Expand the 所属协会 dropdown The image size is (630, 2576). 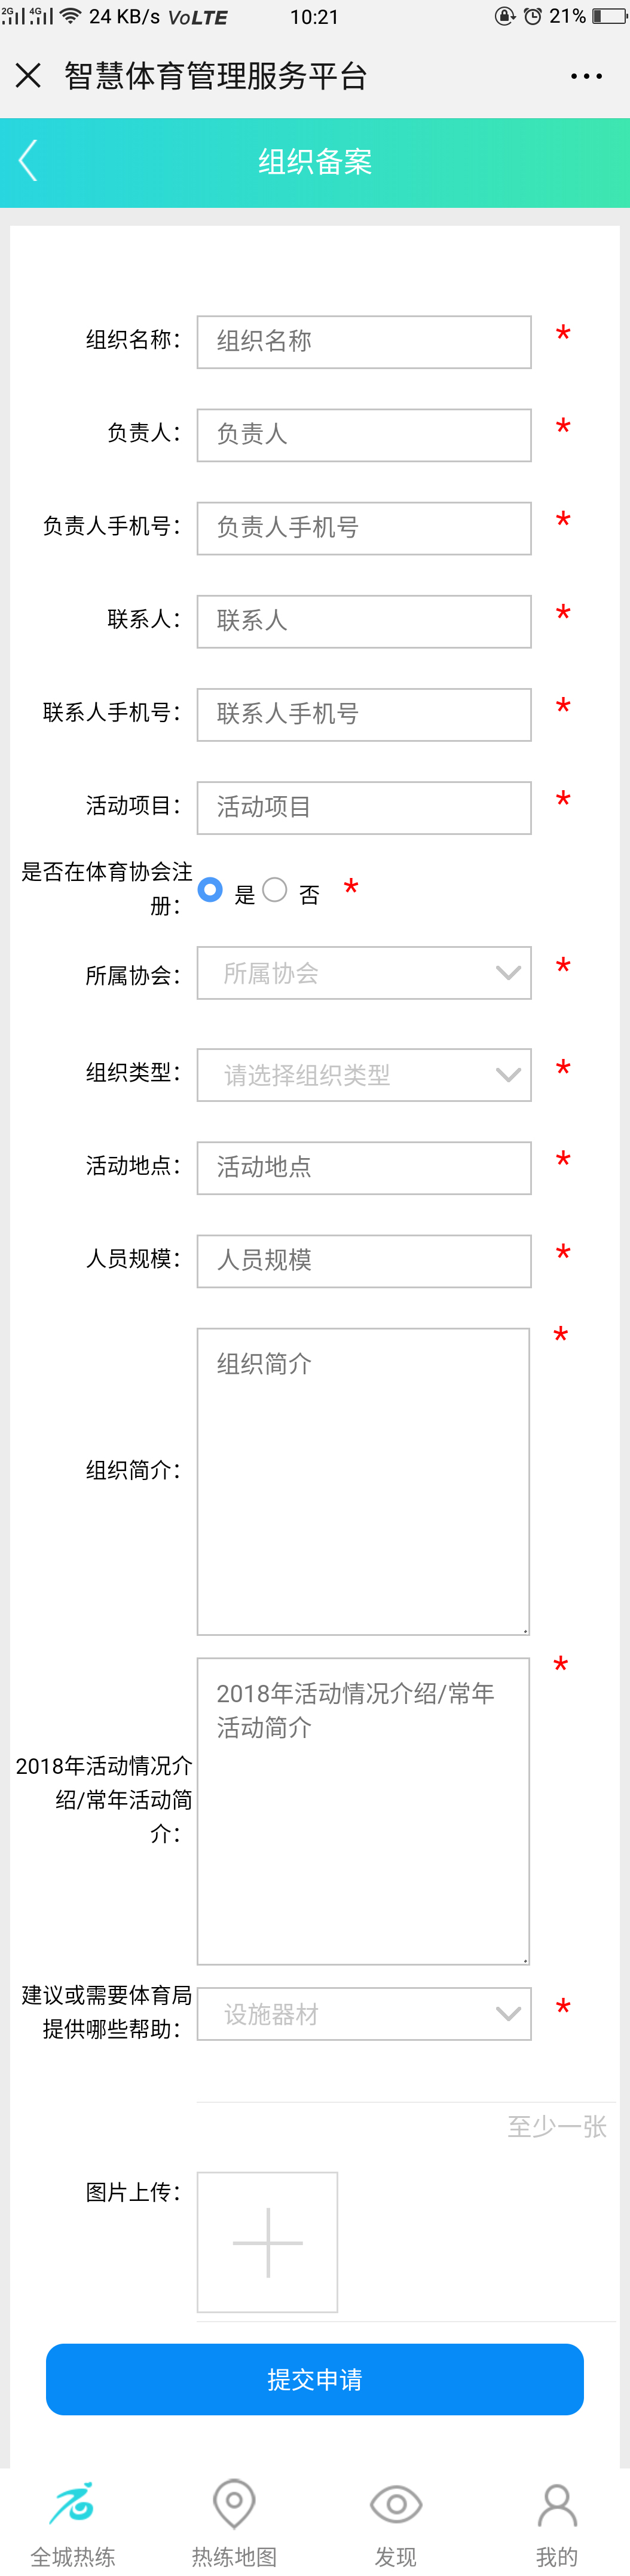click(364, 973)
